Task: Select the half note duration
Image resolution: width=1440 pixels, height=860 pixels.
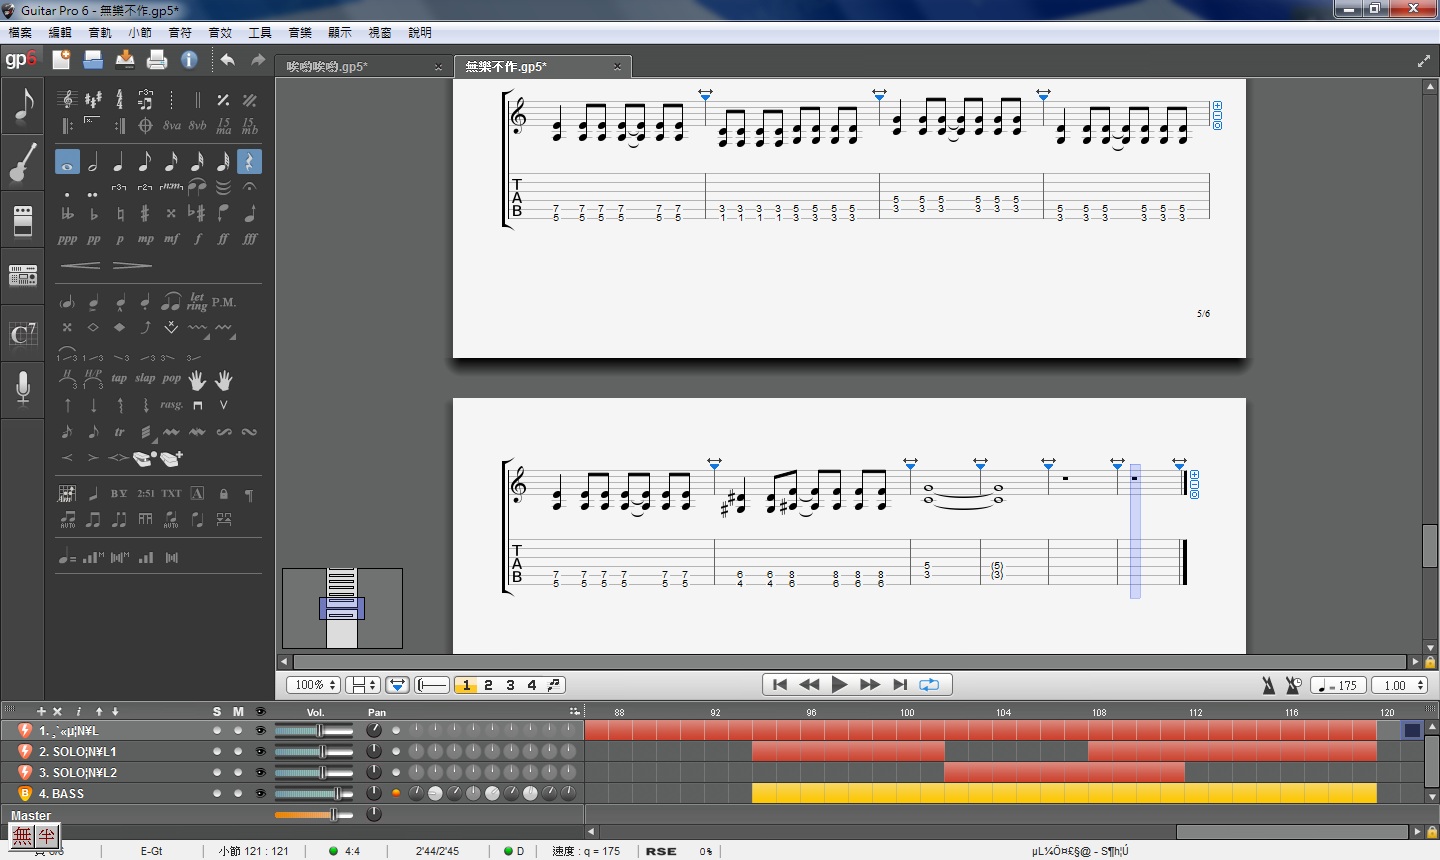Action: [x=93, y=162]
